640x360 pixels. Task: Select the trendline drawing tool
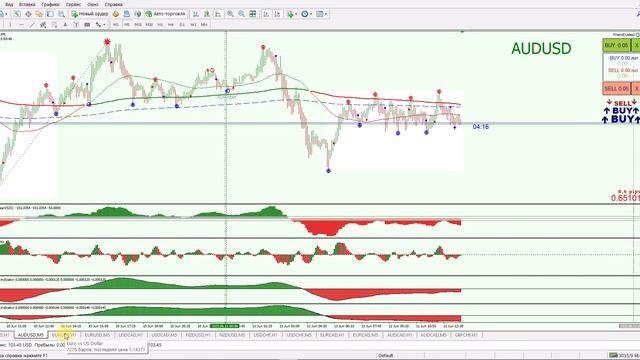point(32,24)
